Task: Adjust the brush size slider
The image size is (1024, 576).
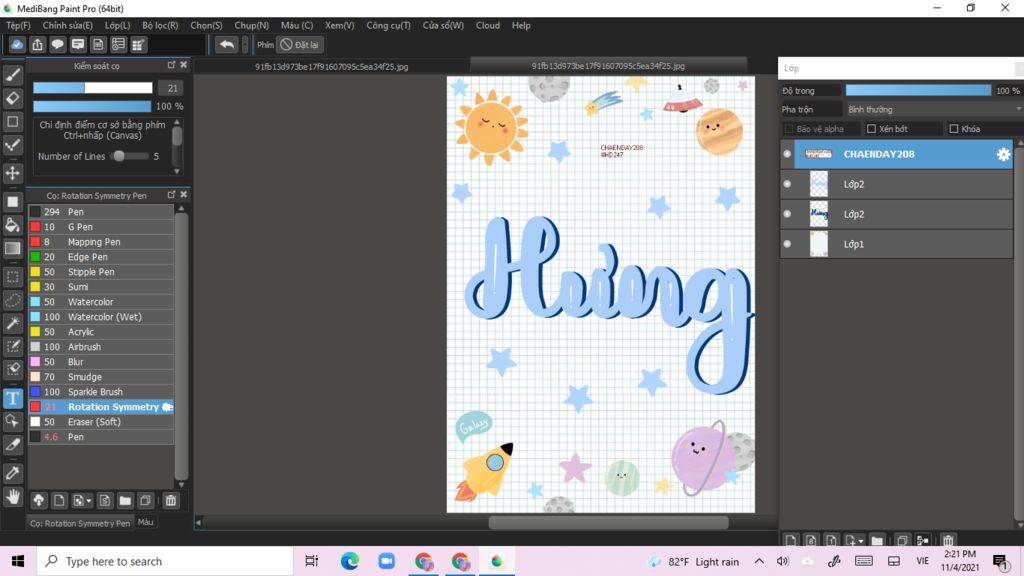Action: (93, 88)
